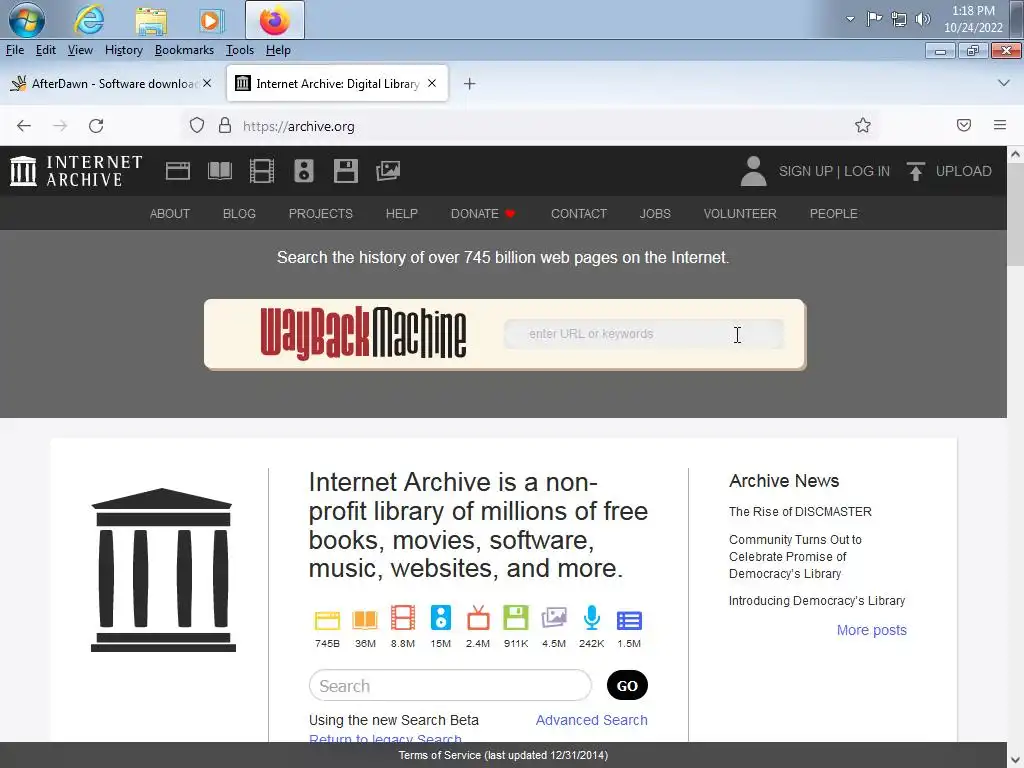
Task: Open the Edit menu
Action: (x=46, y=50)
